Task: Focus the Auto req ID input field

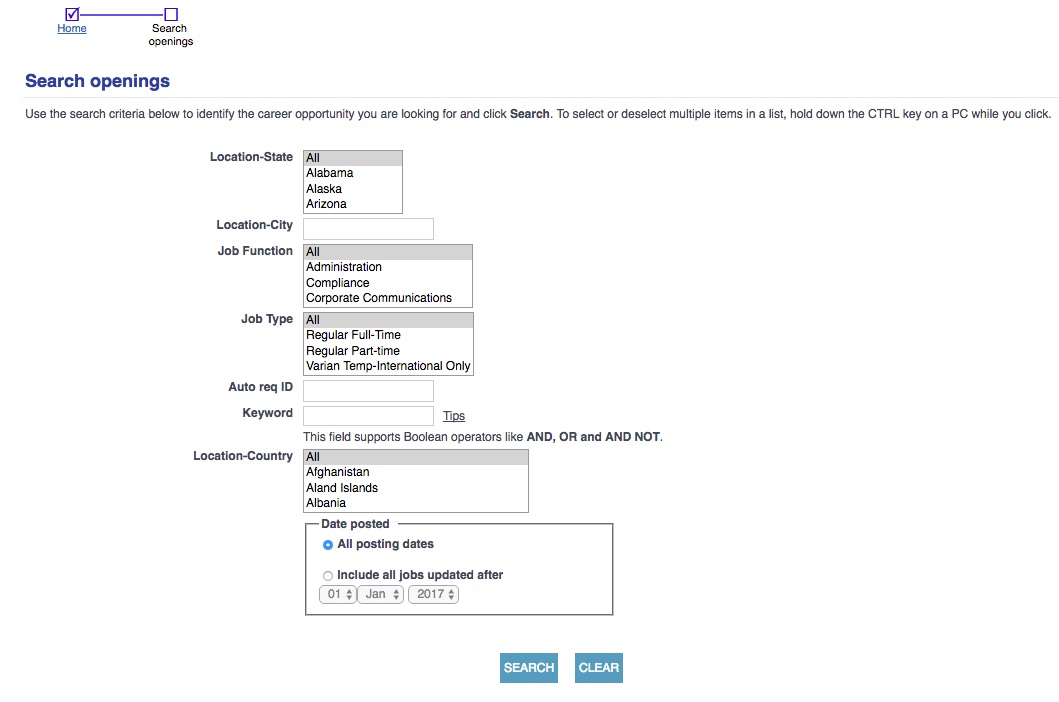Action: (368, 391)
